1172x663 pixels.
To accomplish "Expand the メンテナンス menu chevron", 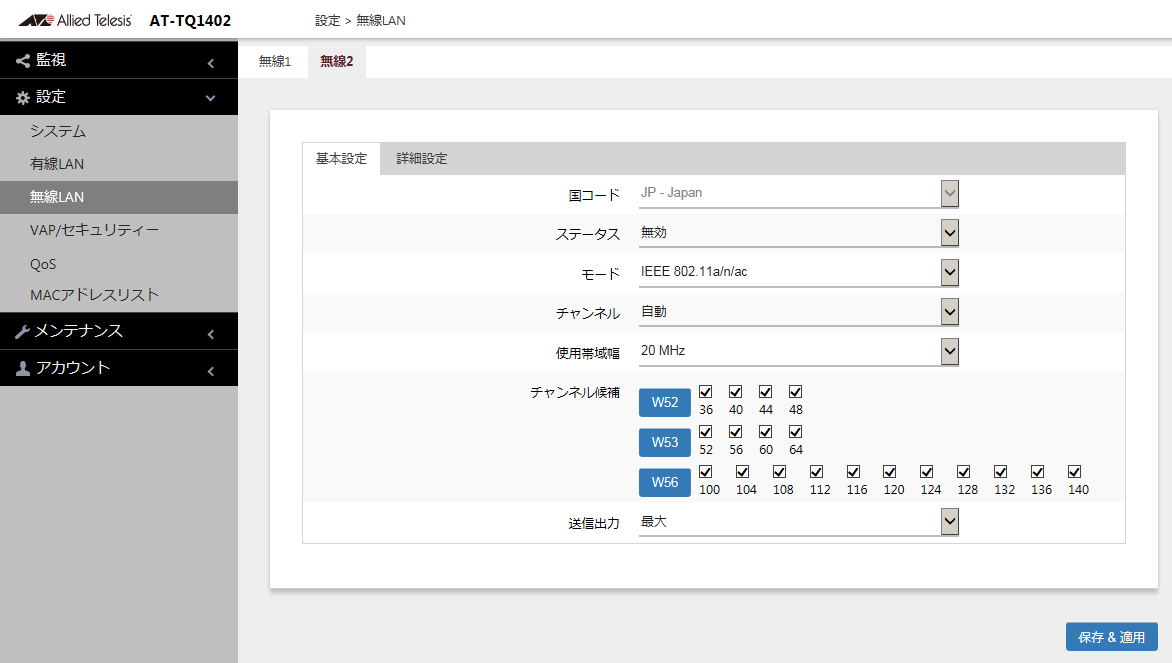I will [x=211, y=334].
